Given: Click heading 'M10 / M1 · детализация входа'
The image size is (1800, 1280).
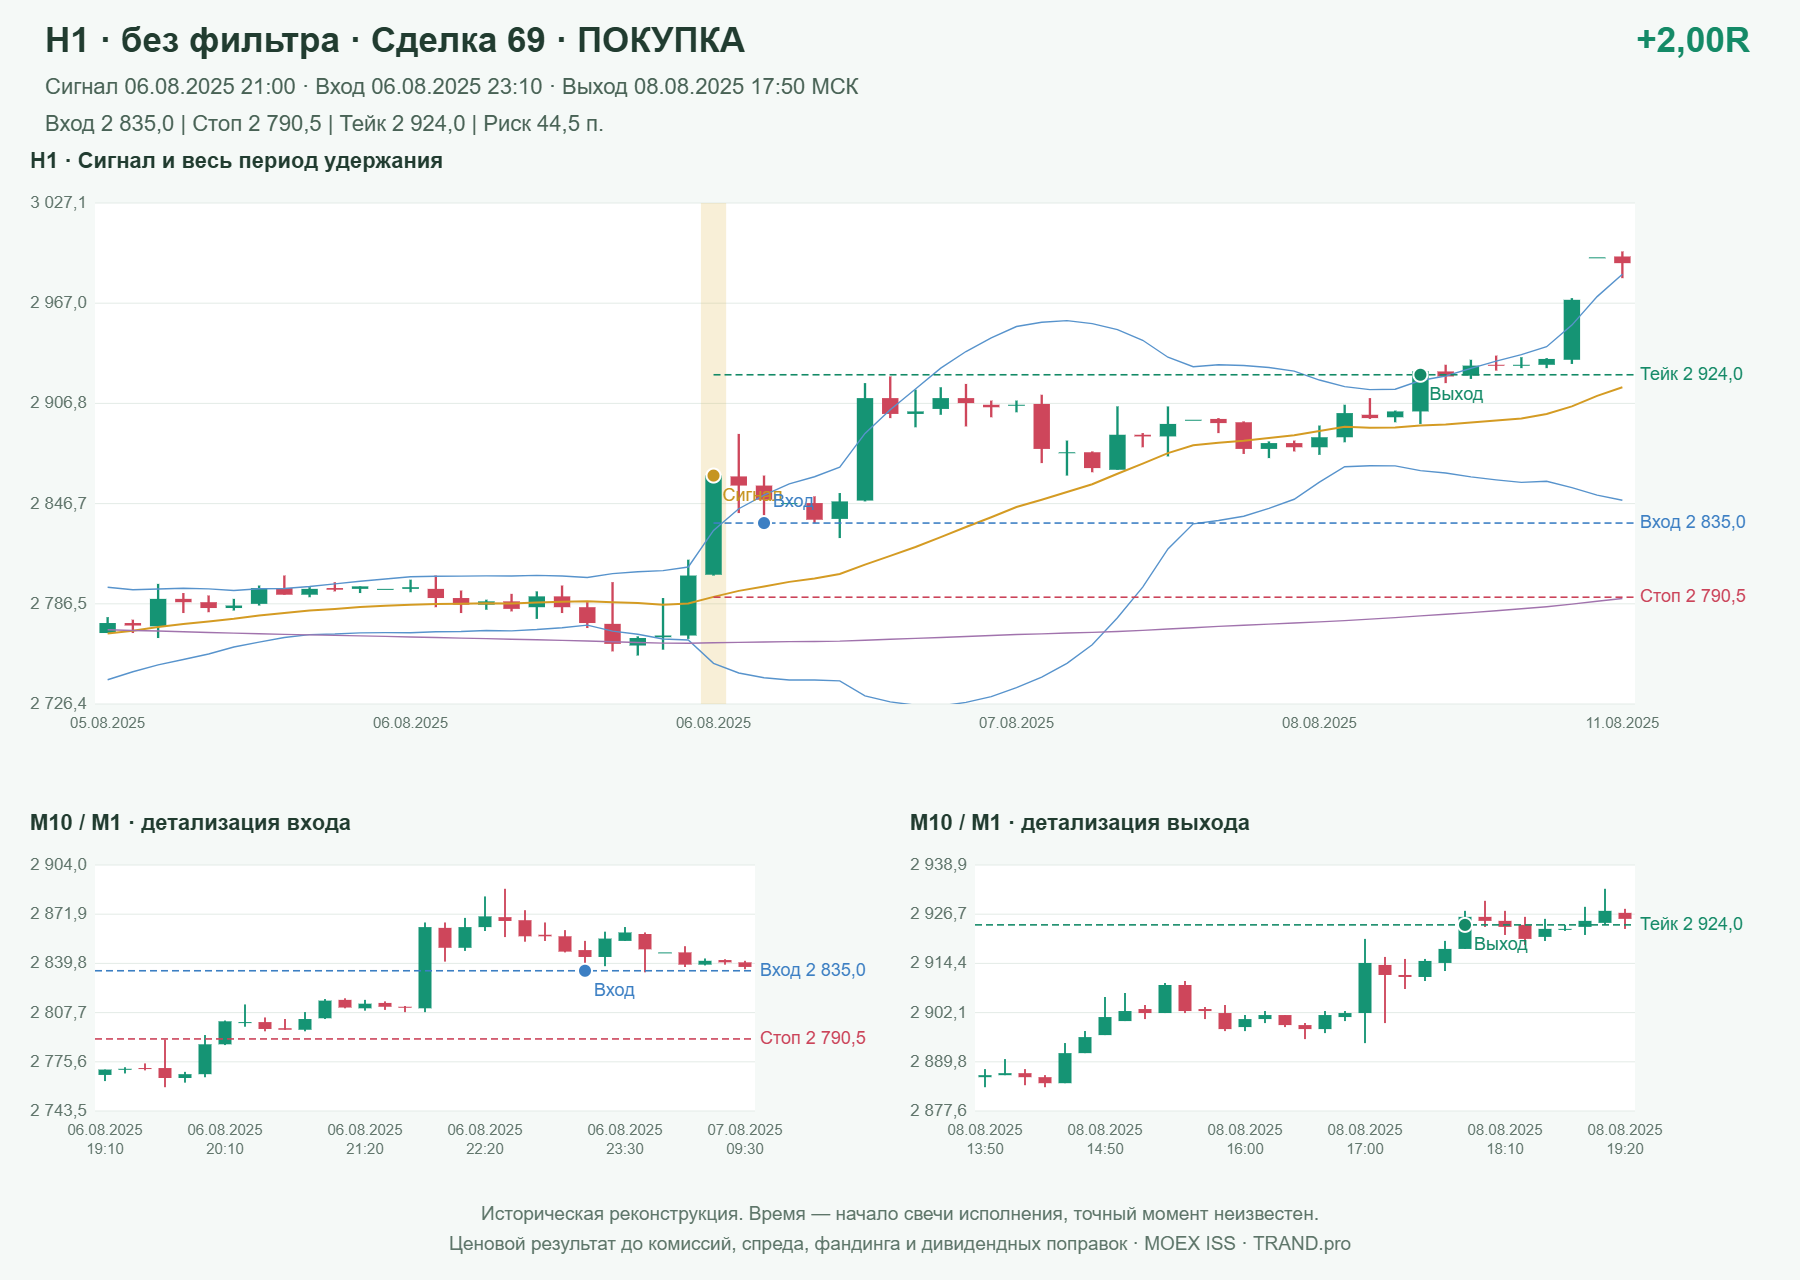Looking at the screenshot, I should tap(190, 823).
